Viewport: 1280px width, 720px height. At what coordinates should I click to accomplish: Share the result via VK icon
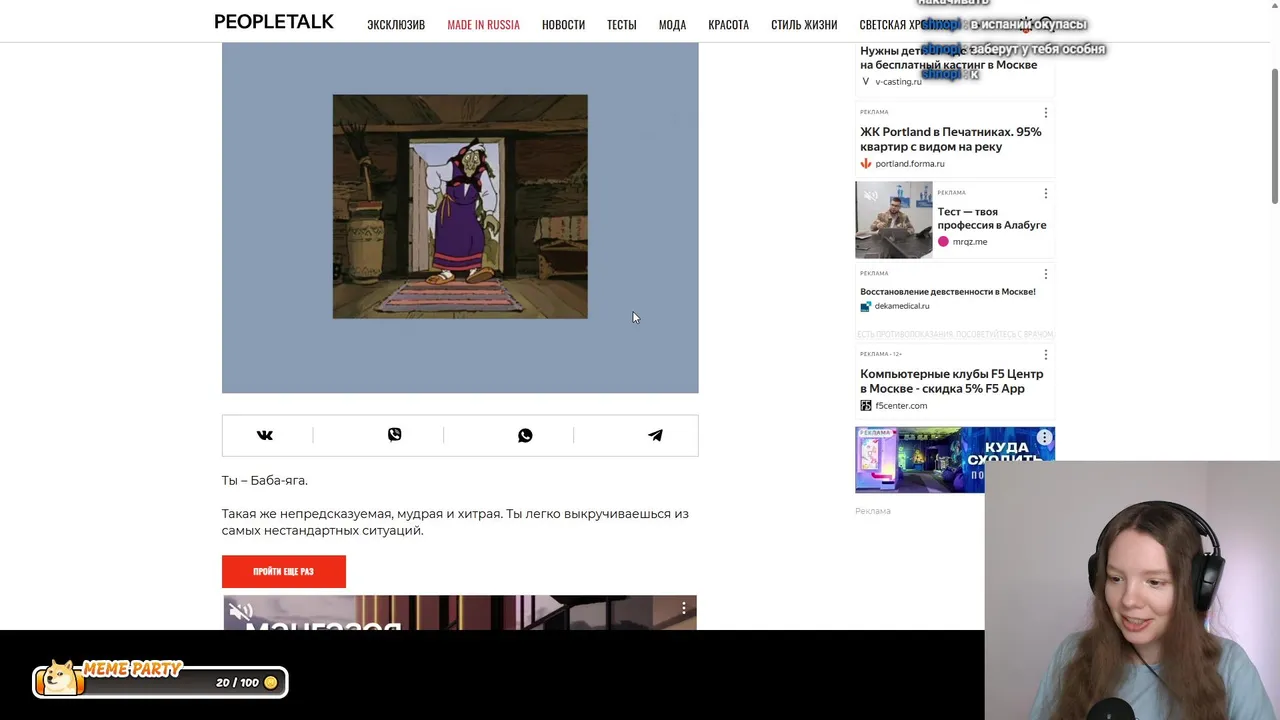tap(265, 435)
